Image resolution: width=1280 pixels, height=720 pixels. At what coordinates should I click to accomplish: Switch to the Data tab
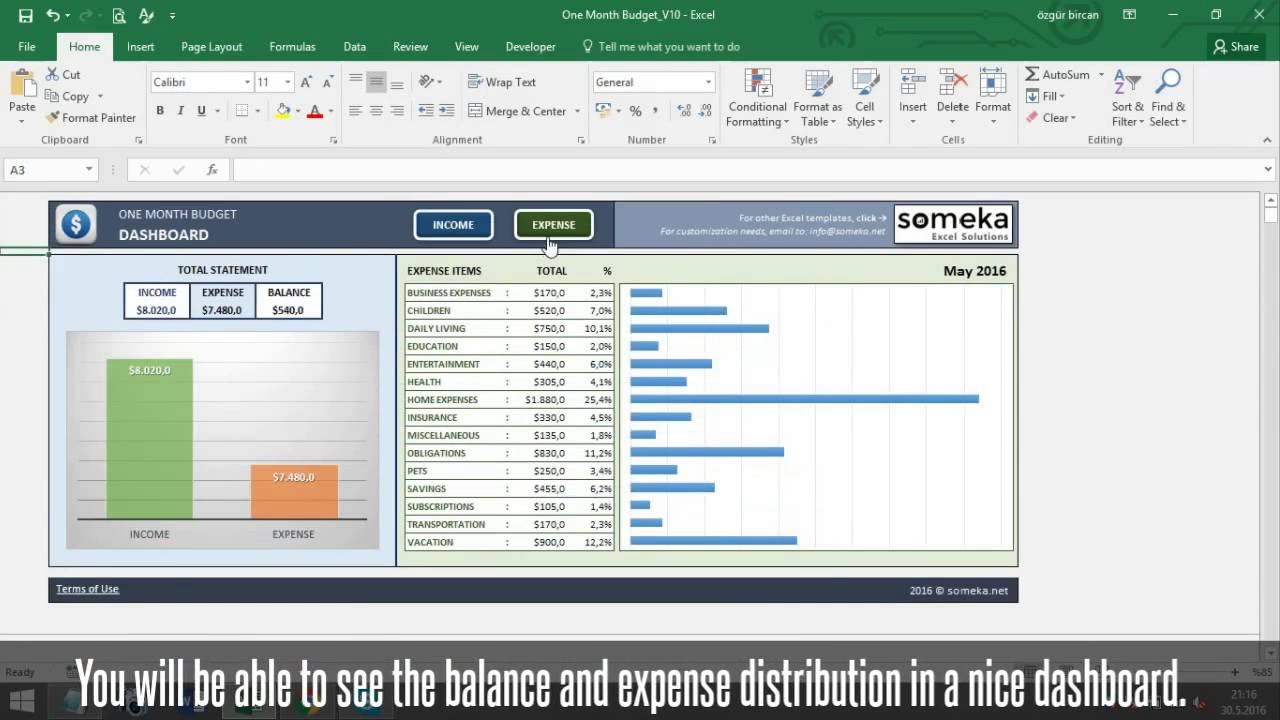(x=354, y=47)
